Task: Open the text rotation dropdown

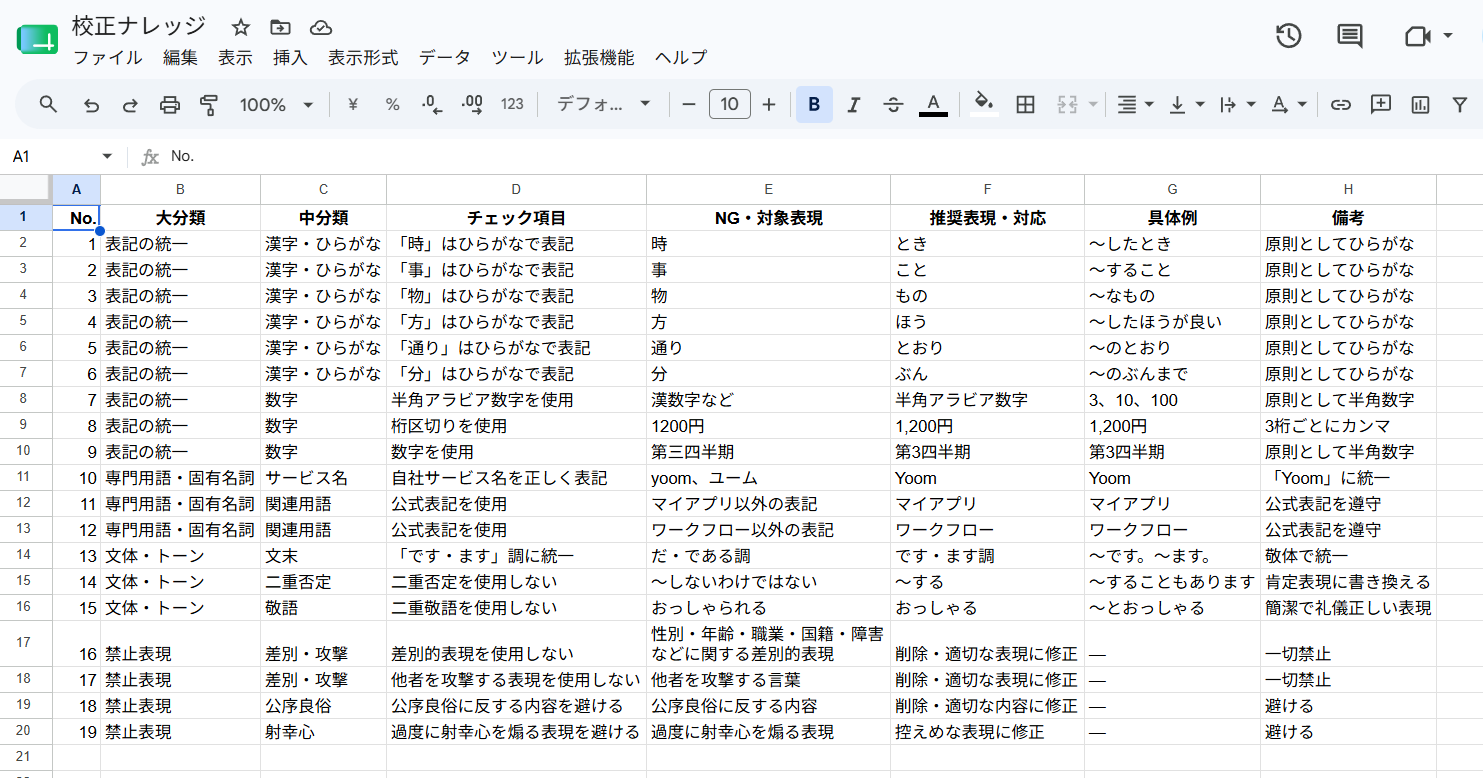Action: coord(1288,104)
